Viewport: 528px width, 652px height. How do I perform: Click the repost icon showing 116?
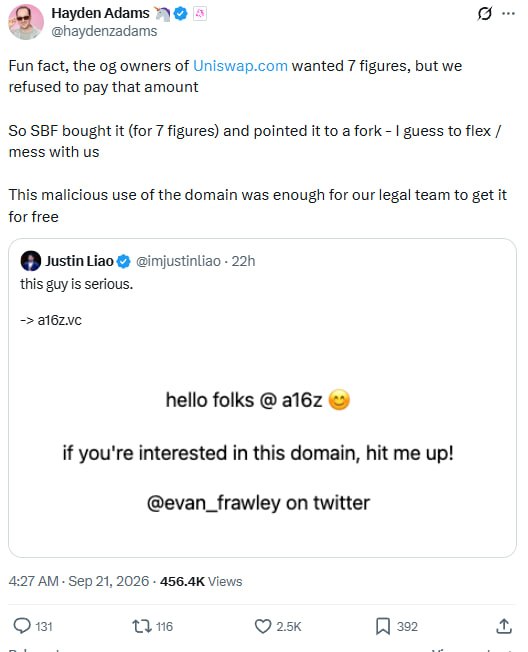tap(142, 626)
